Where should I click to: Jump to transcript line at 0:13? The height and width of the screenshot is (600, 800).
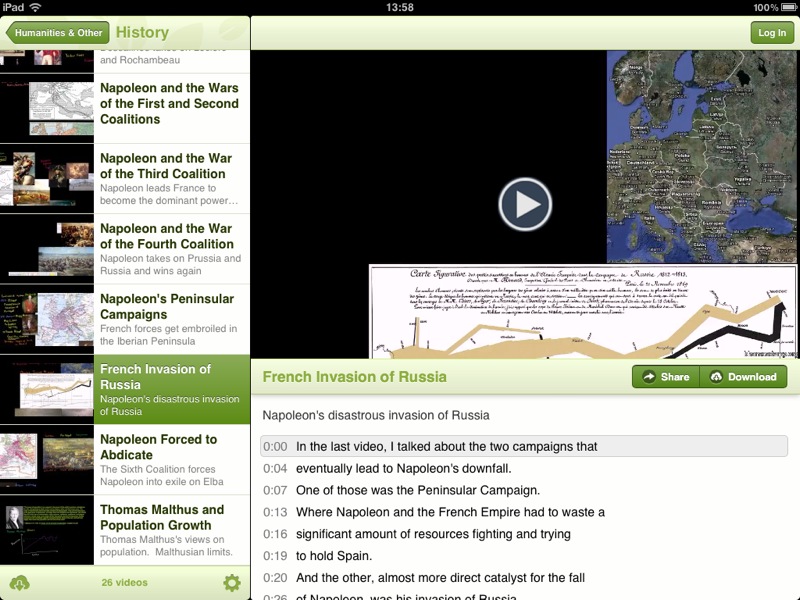coord(524,512)
